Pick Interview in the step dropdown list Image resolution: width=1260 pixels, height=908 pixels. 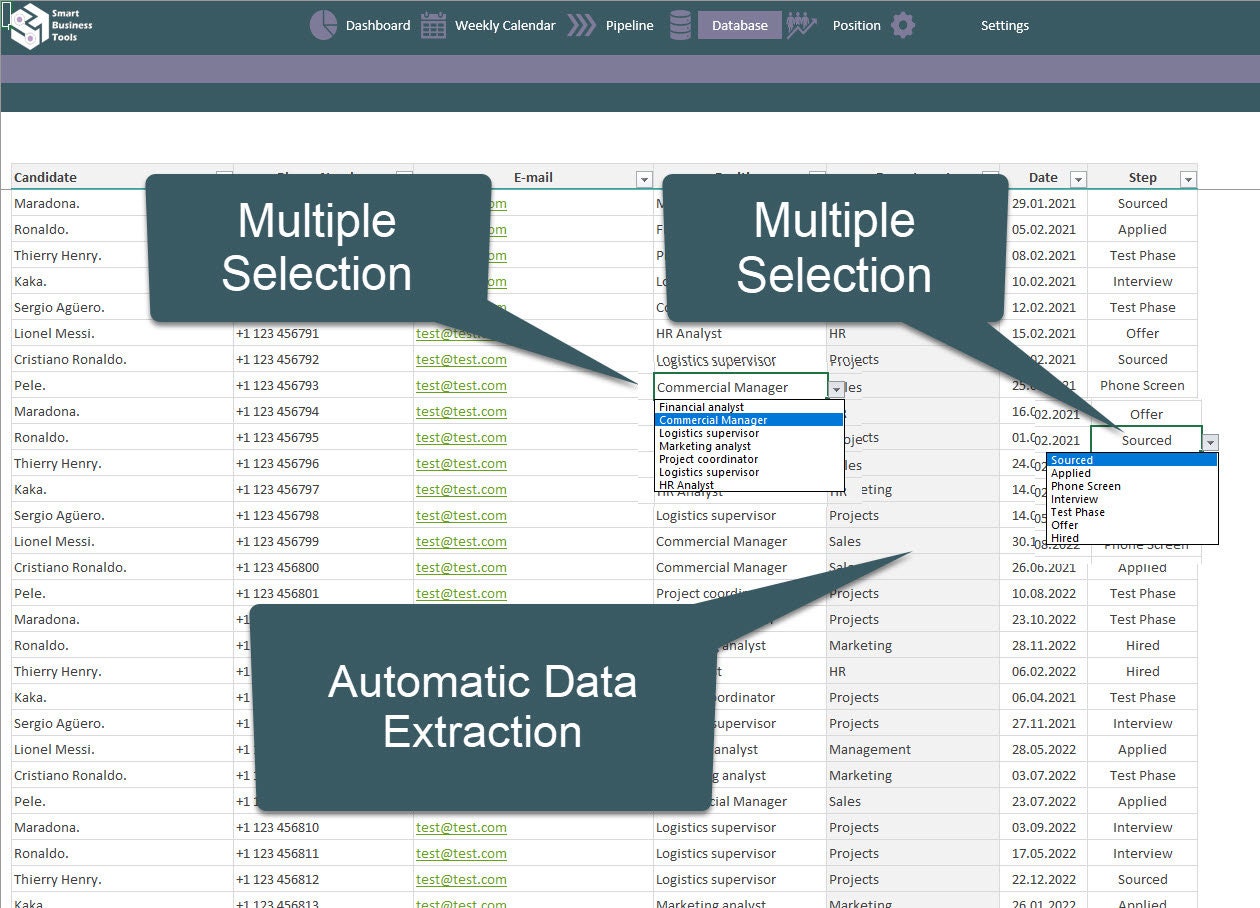tap(1132, 499)
